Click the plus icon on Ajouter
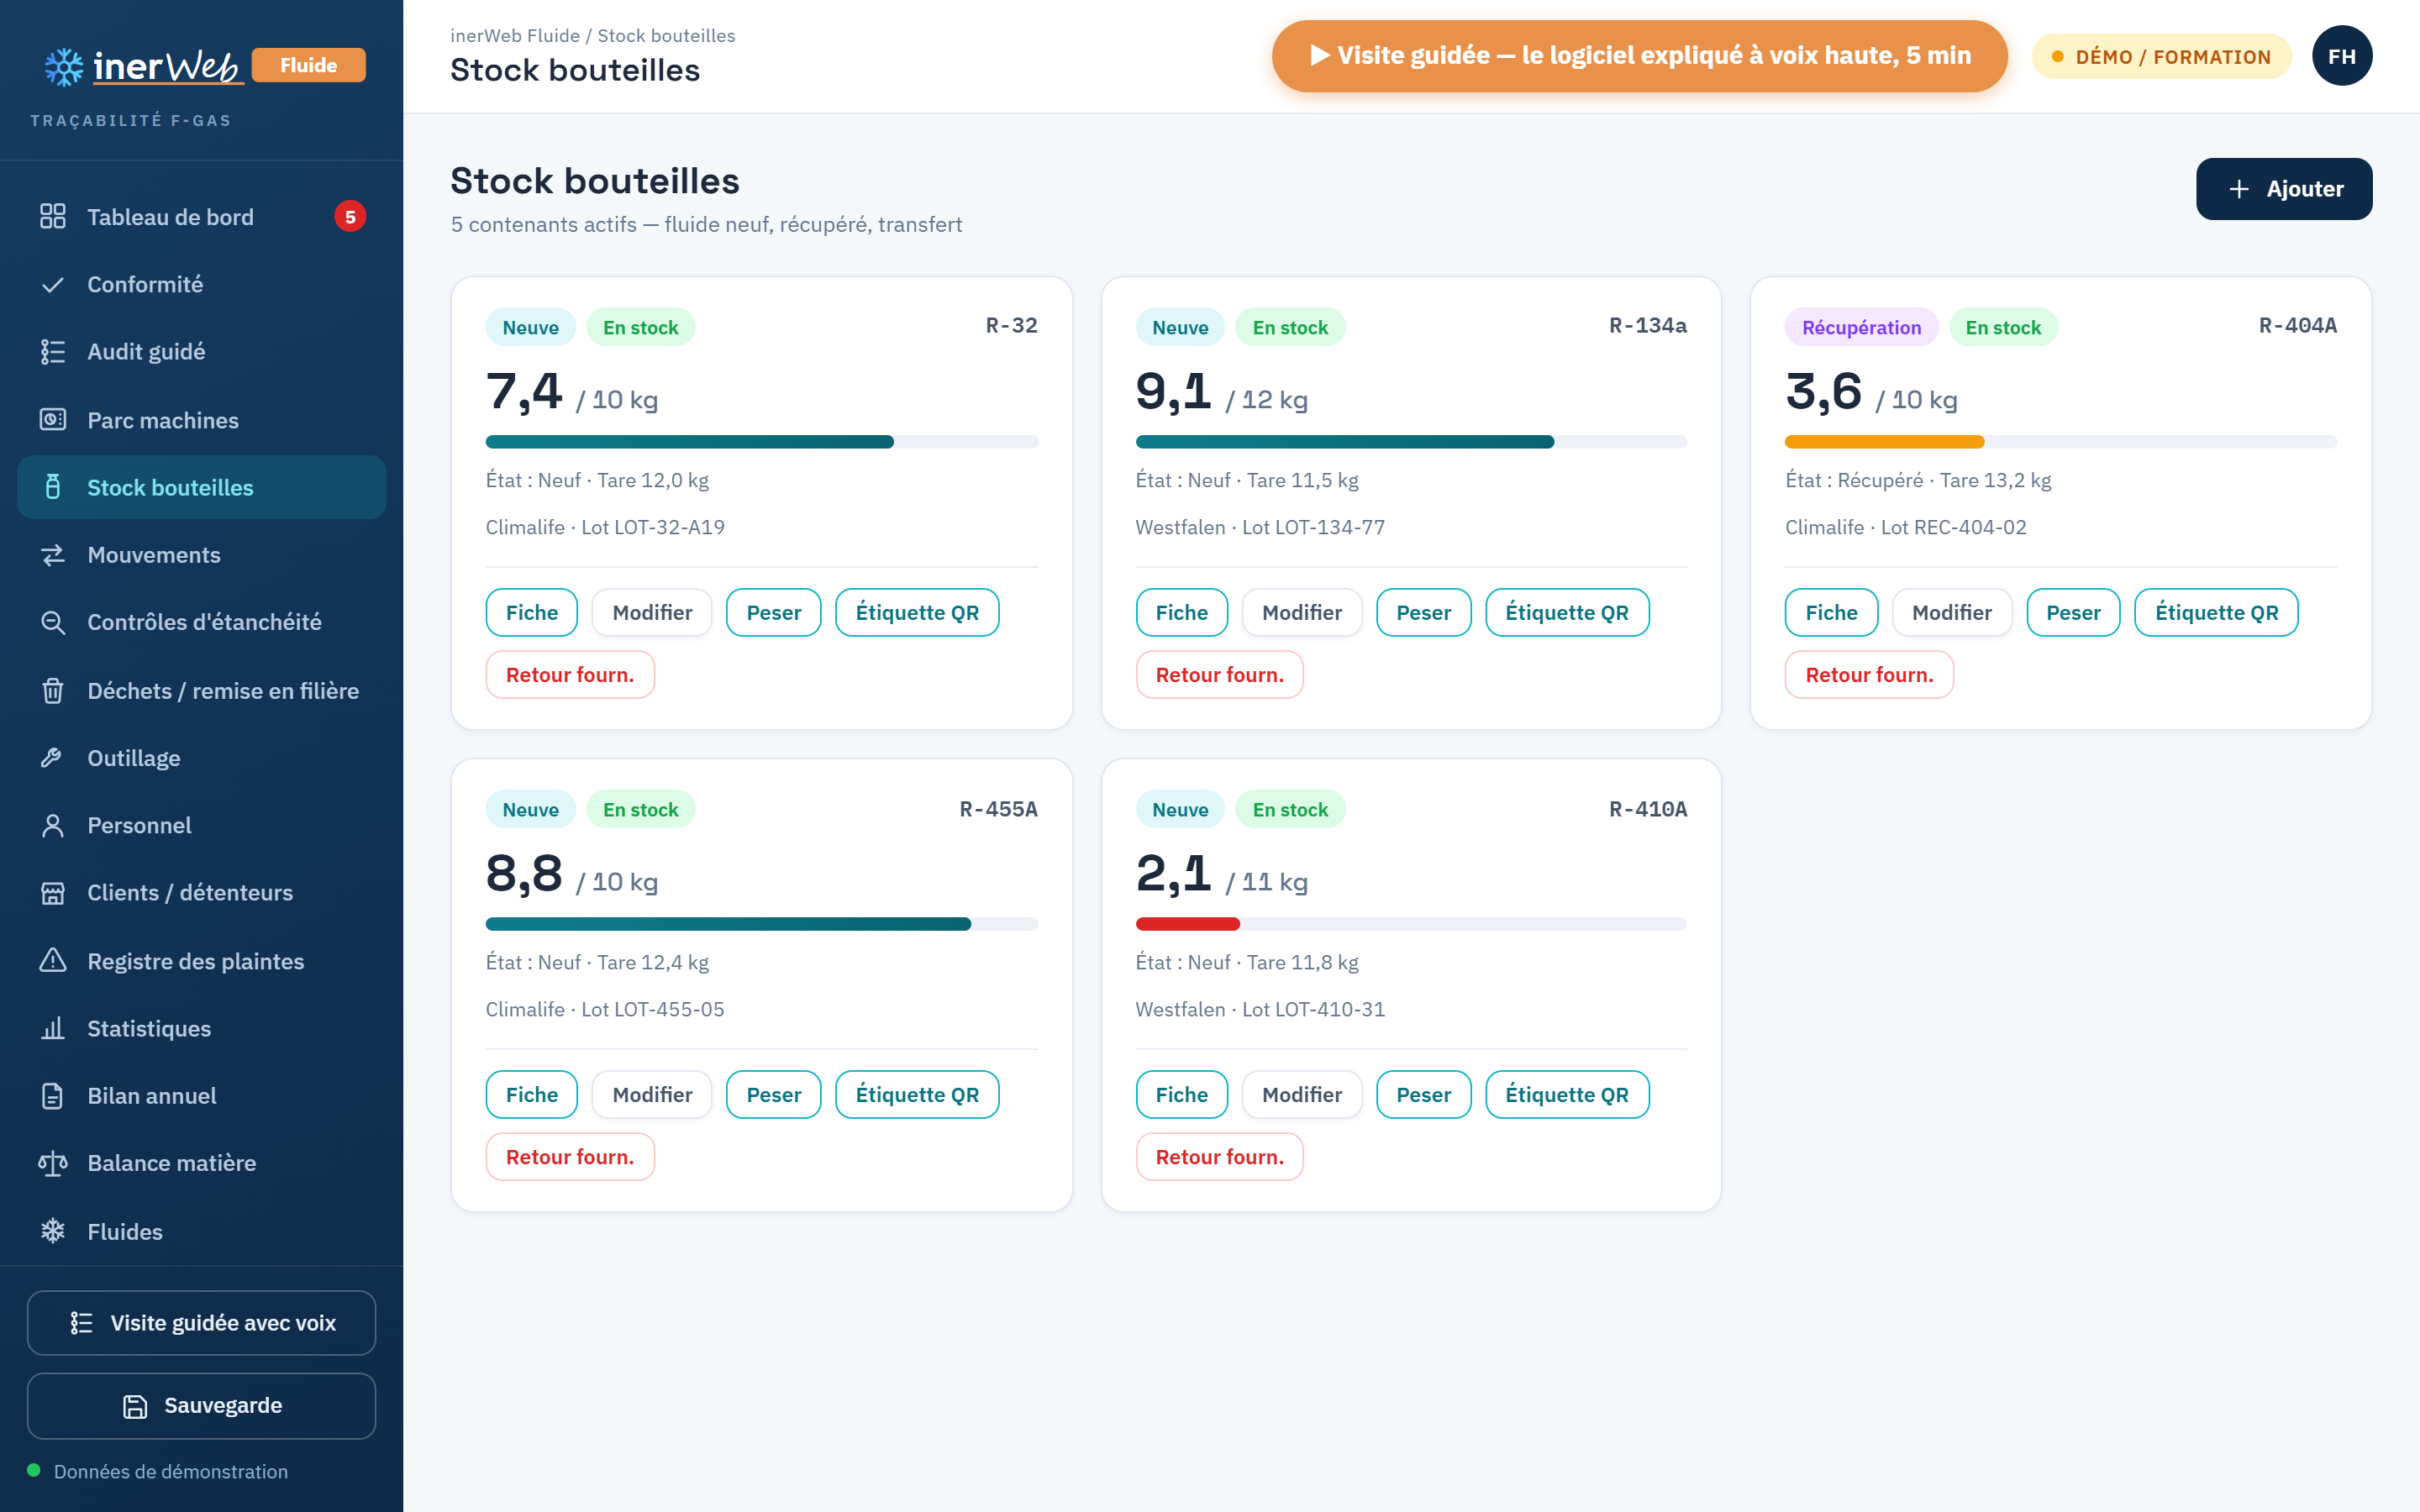The height and width of the screenshot is (1512, 2420). pyautogui.click(x=2239, y=189)
